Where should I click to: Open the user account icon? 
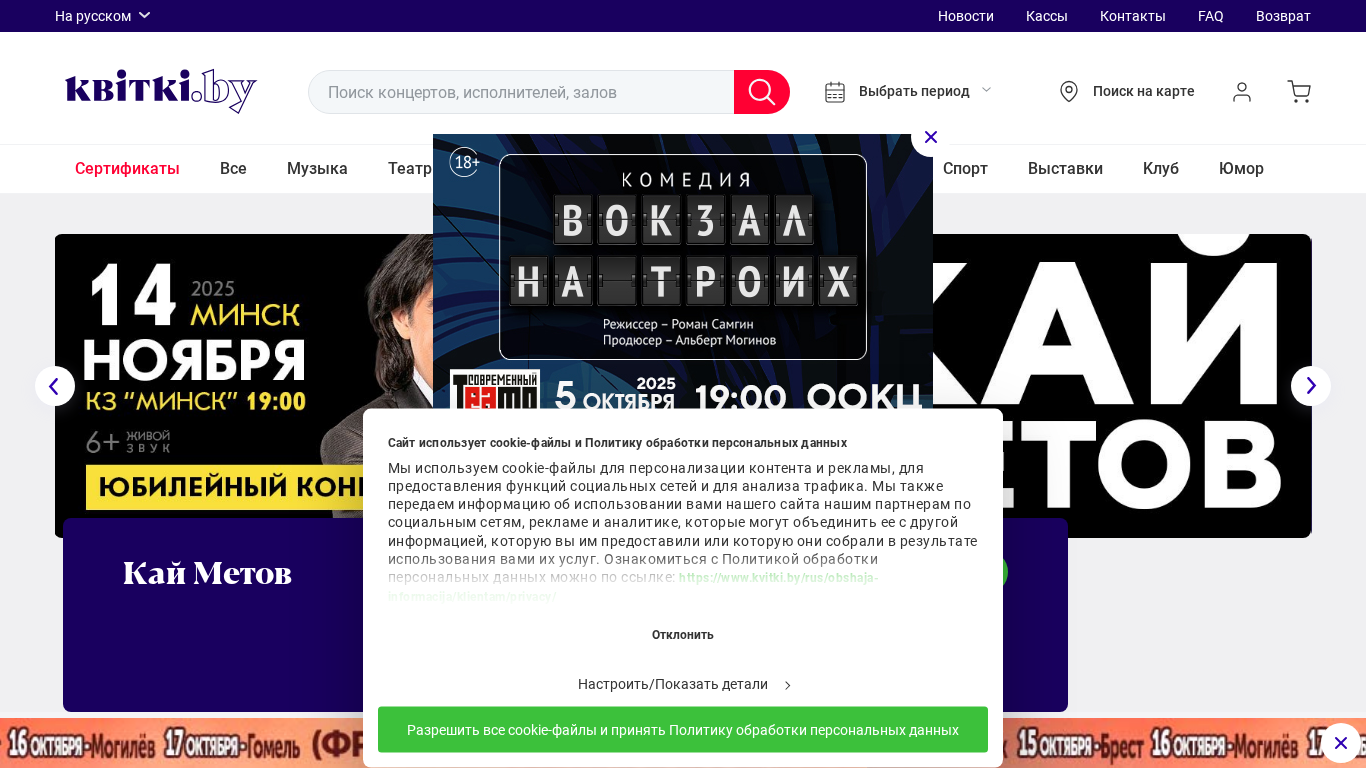1242,92
